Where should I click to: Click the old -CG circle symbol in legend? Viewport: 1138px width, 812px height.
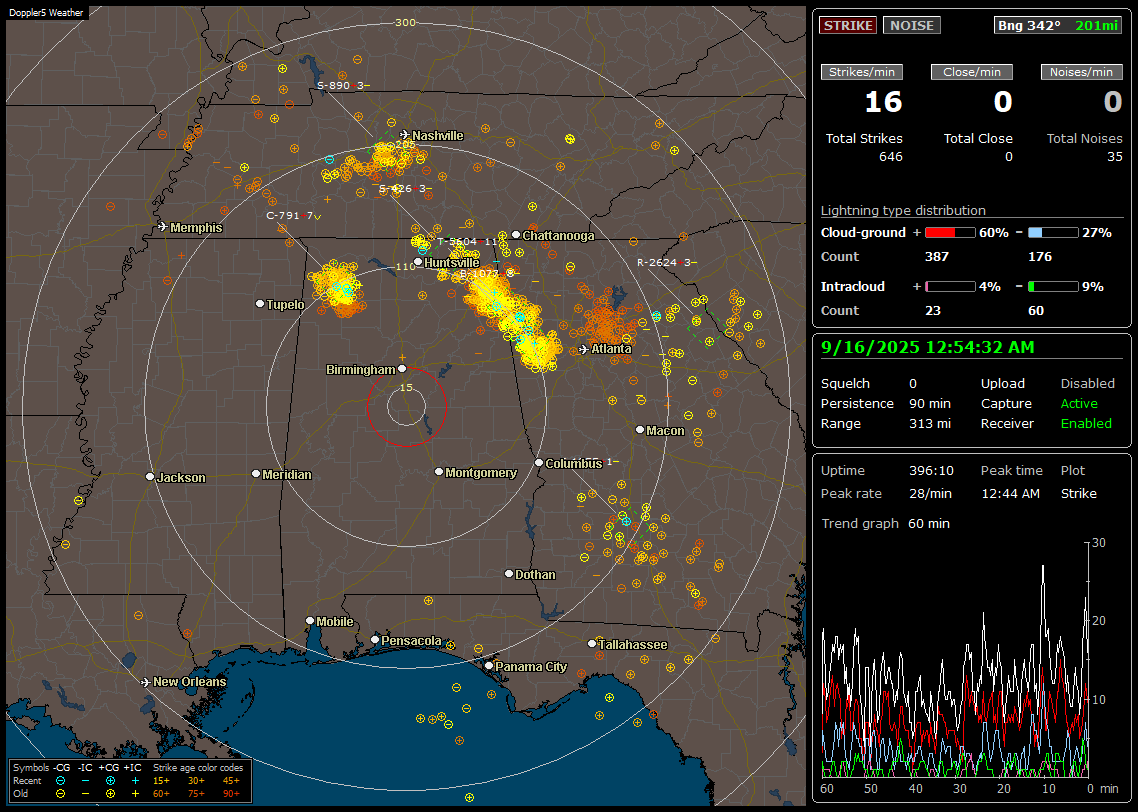point(60,794)
